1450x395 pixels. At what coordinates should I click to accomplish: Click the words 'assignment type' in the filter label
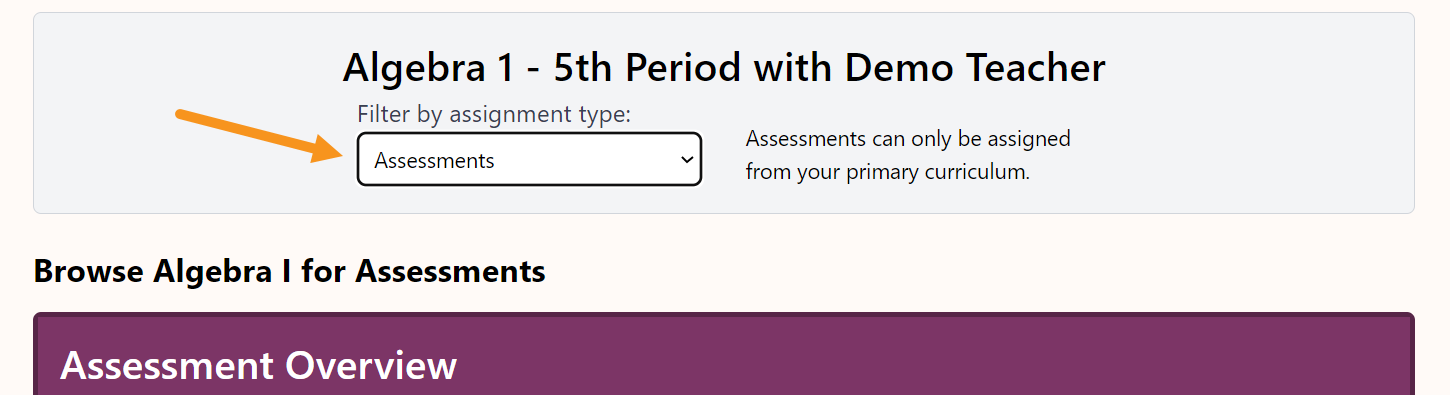540,114
